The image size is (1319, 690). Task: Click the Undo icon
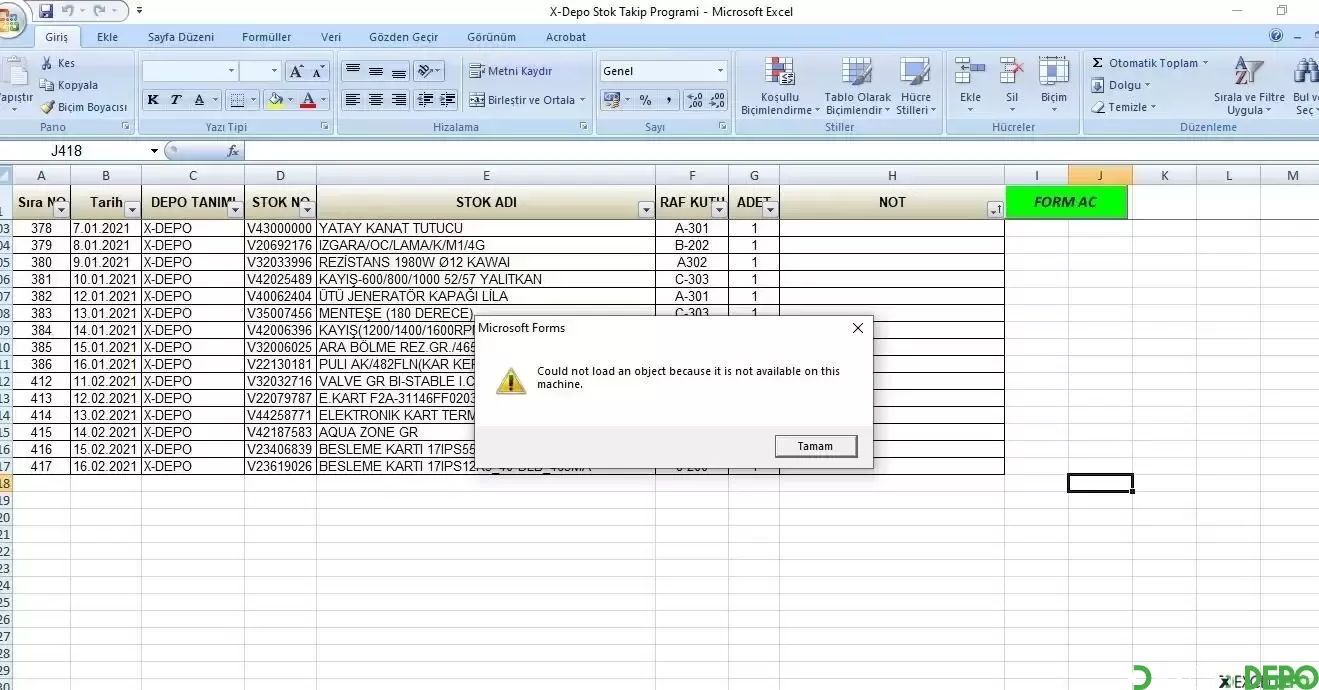click(x=68, y=11)
